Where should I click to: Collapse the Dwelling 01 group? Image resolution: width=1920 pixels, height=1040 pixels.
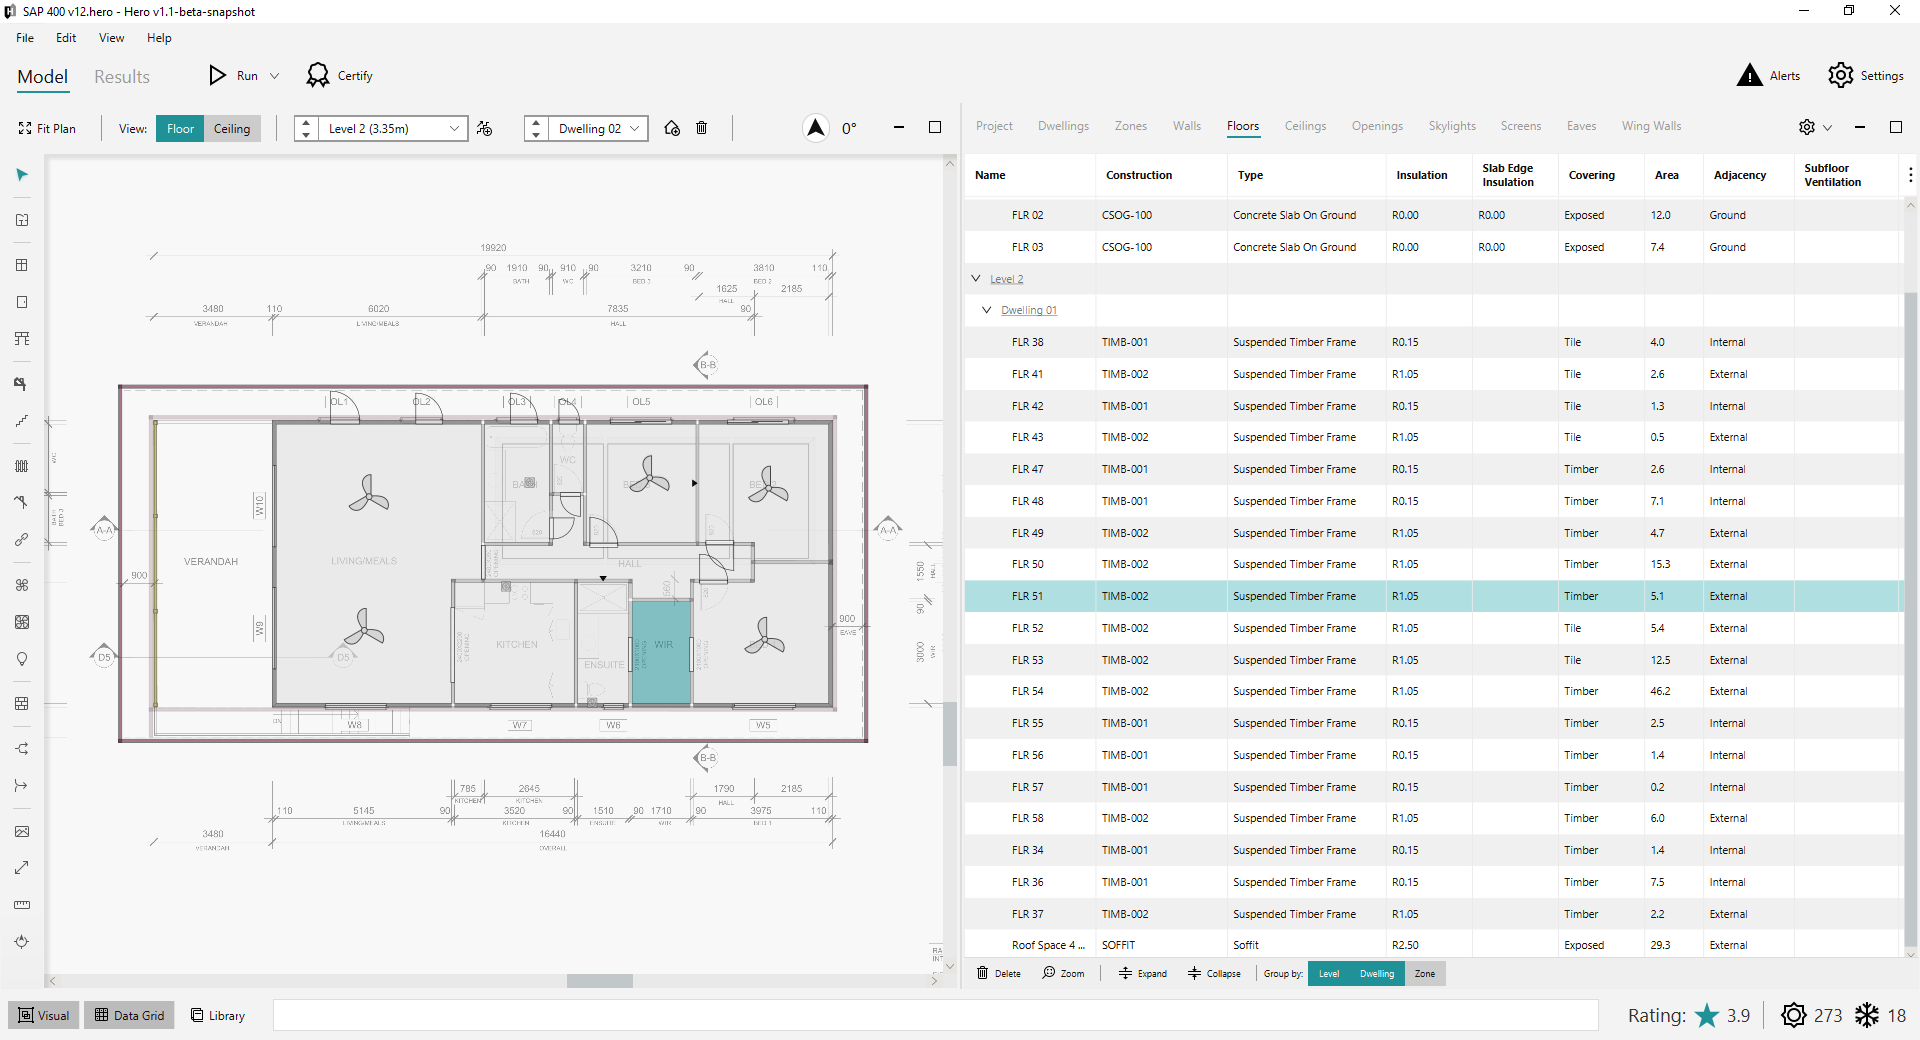987,310
